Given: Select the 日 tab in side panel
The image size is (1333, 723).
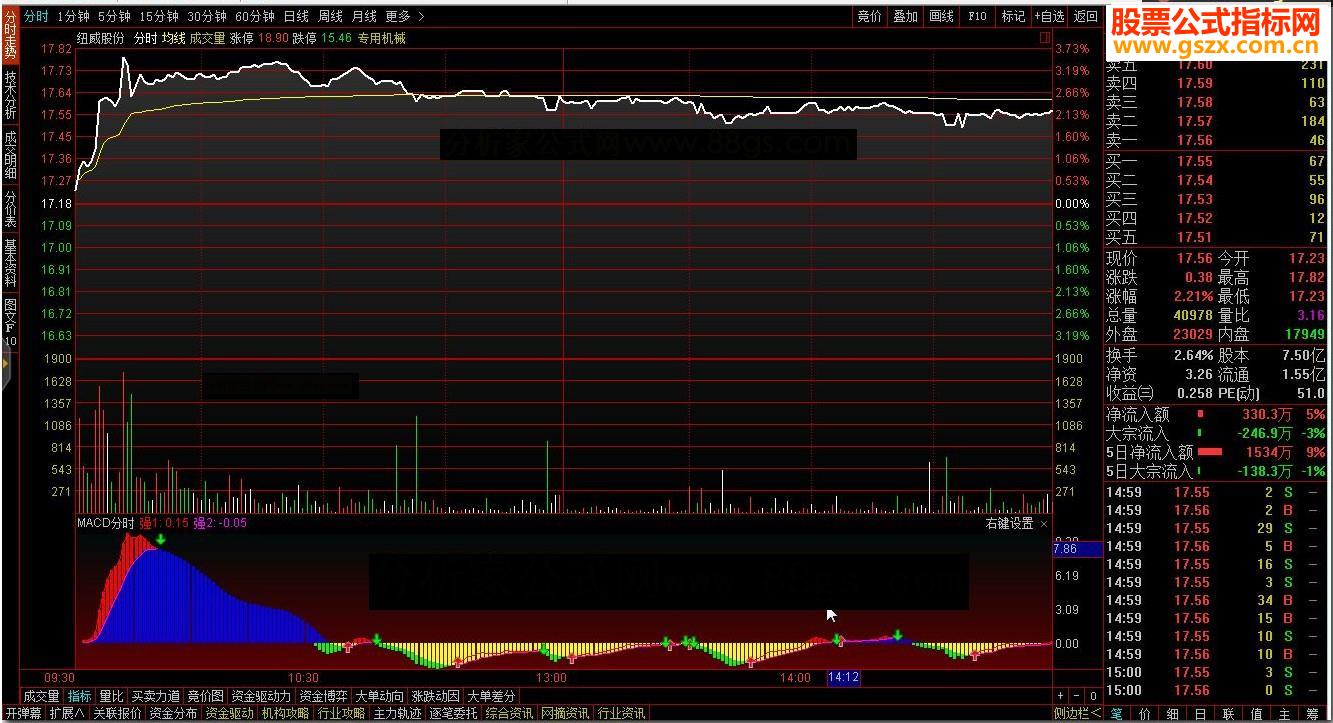Looking at the screenshot, I should click(x=1200, y=714).
